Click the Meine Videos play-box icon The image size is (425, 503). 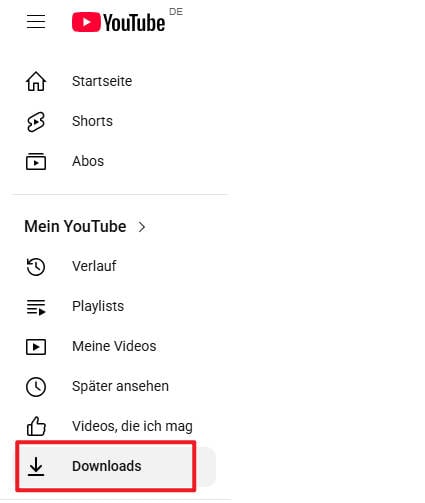coord(36,347)
